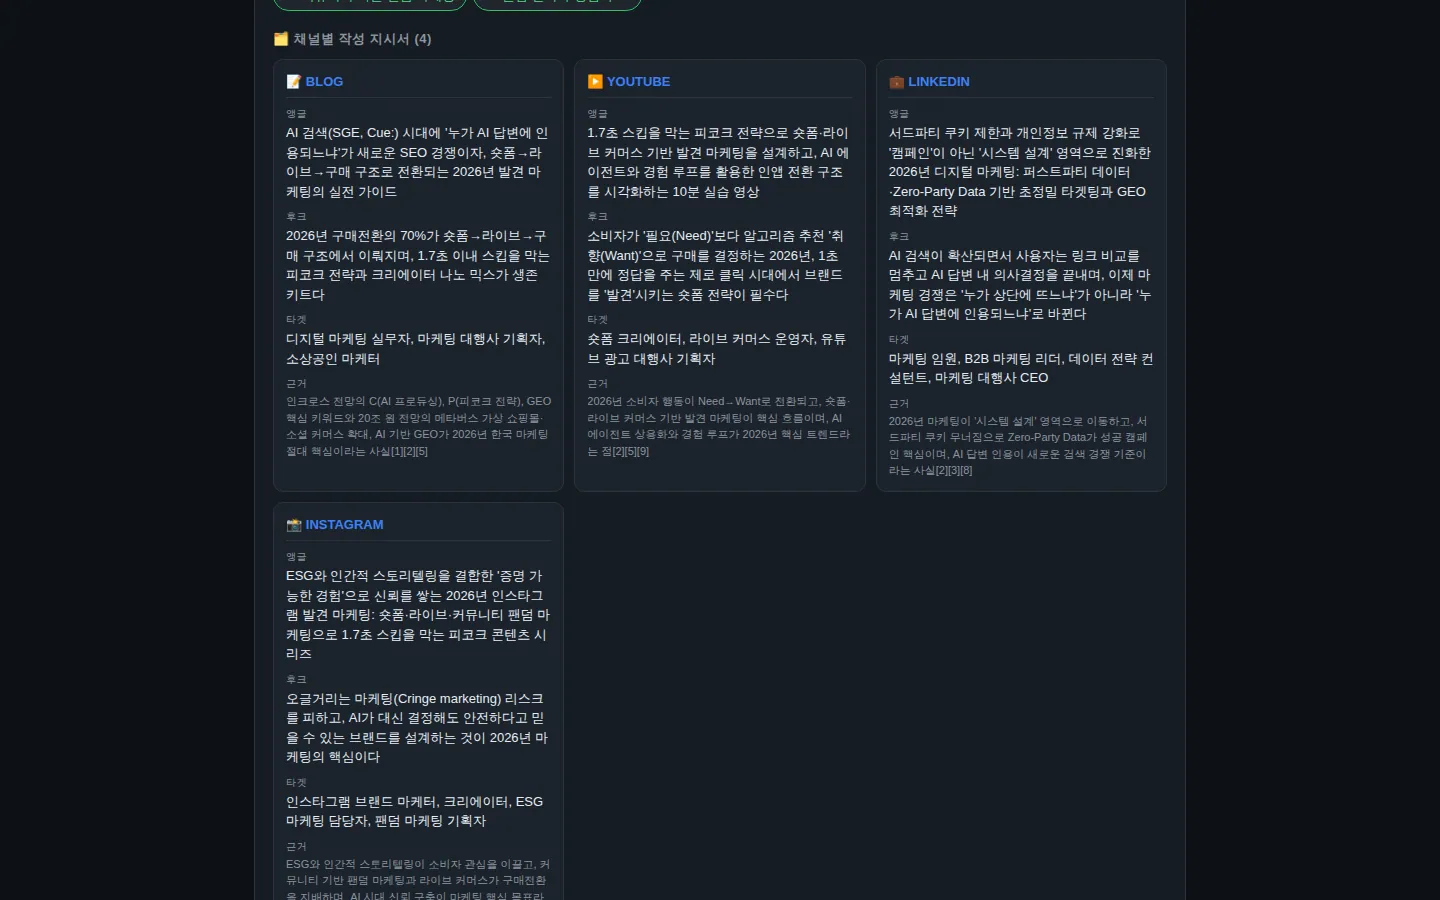Click the '앵글' label in the BLOG card
Viewport: 1440px width, 900px height.
(296, 114)
